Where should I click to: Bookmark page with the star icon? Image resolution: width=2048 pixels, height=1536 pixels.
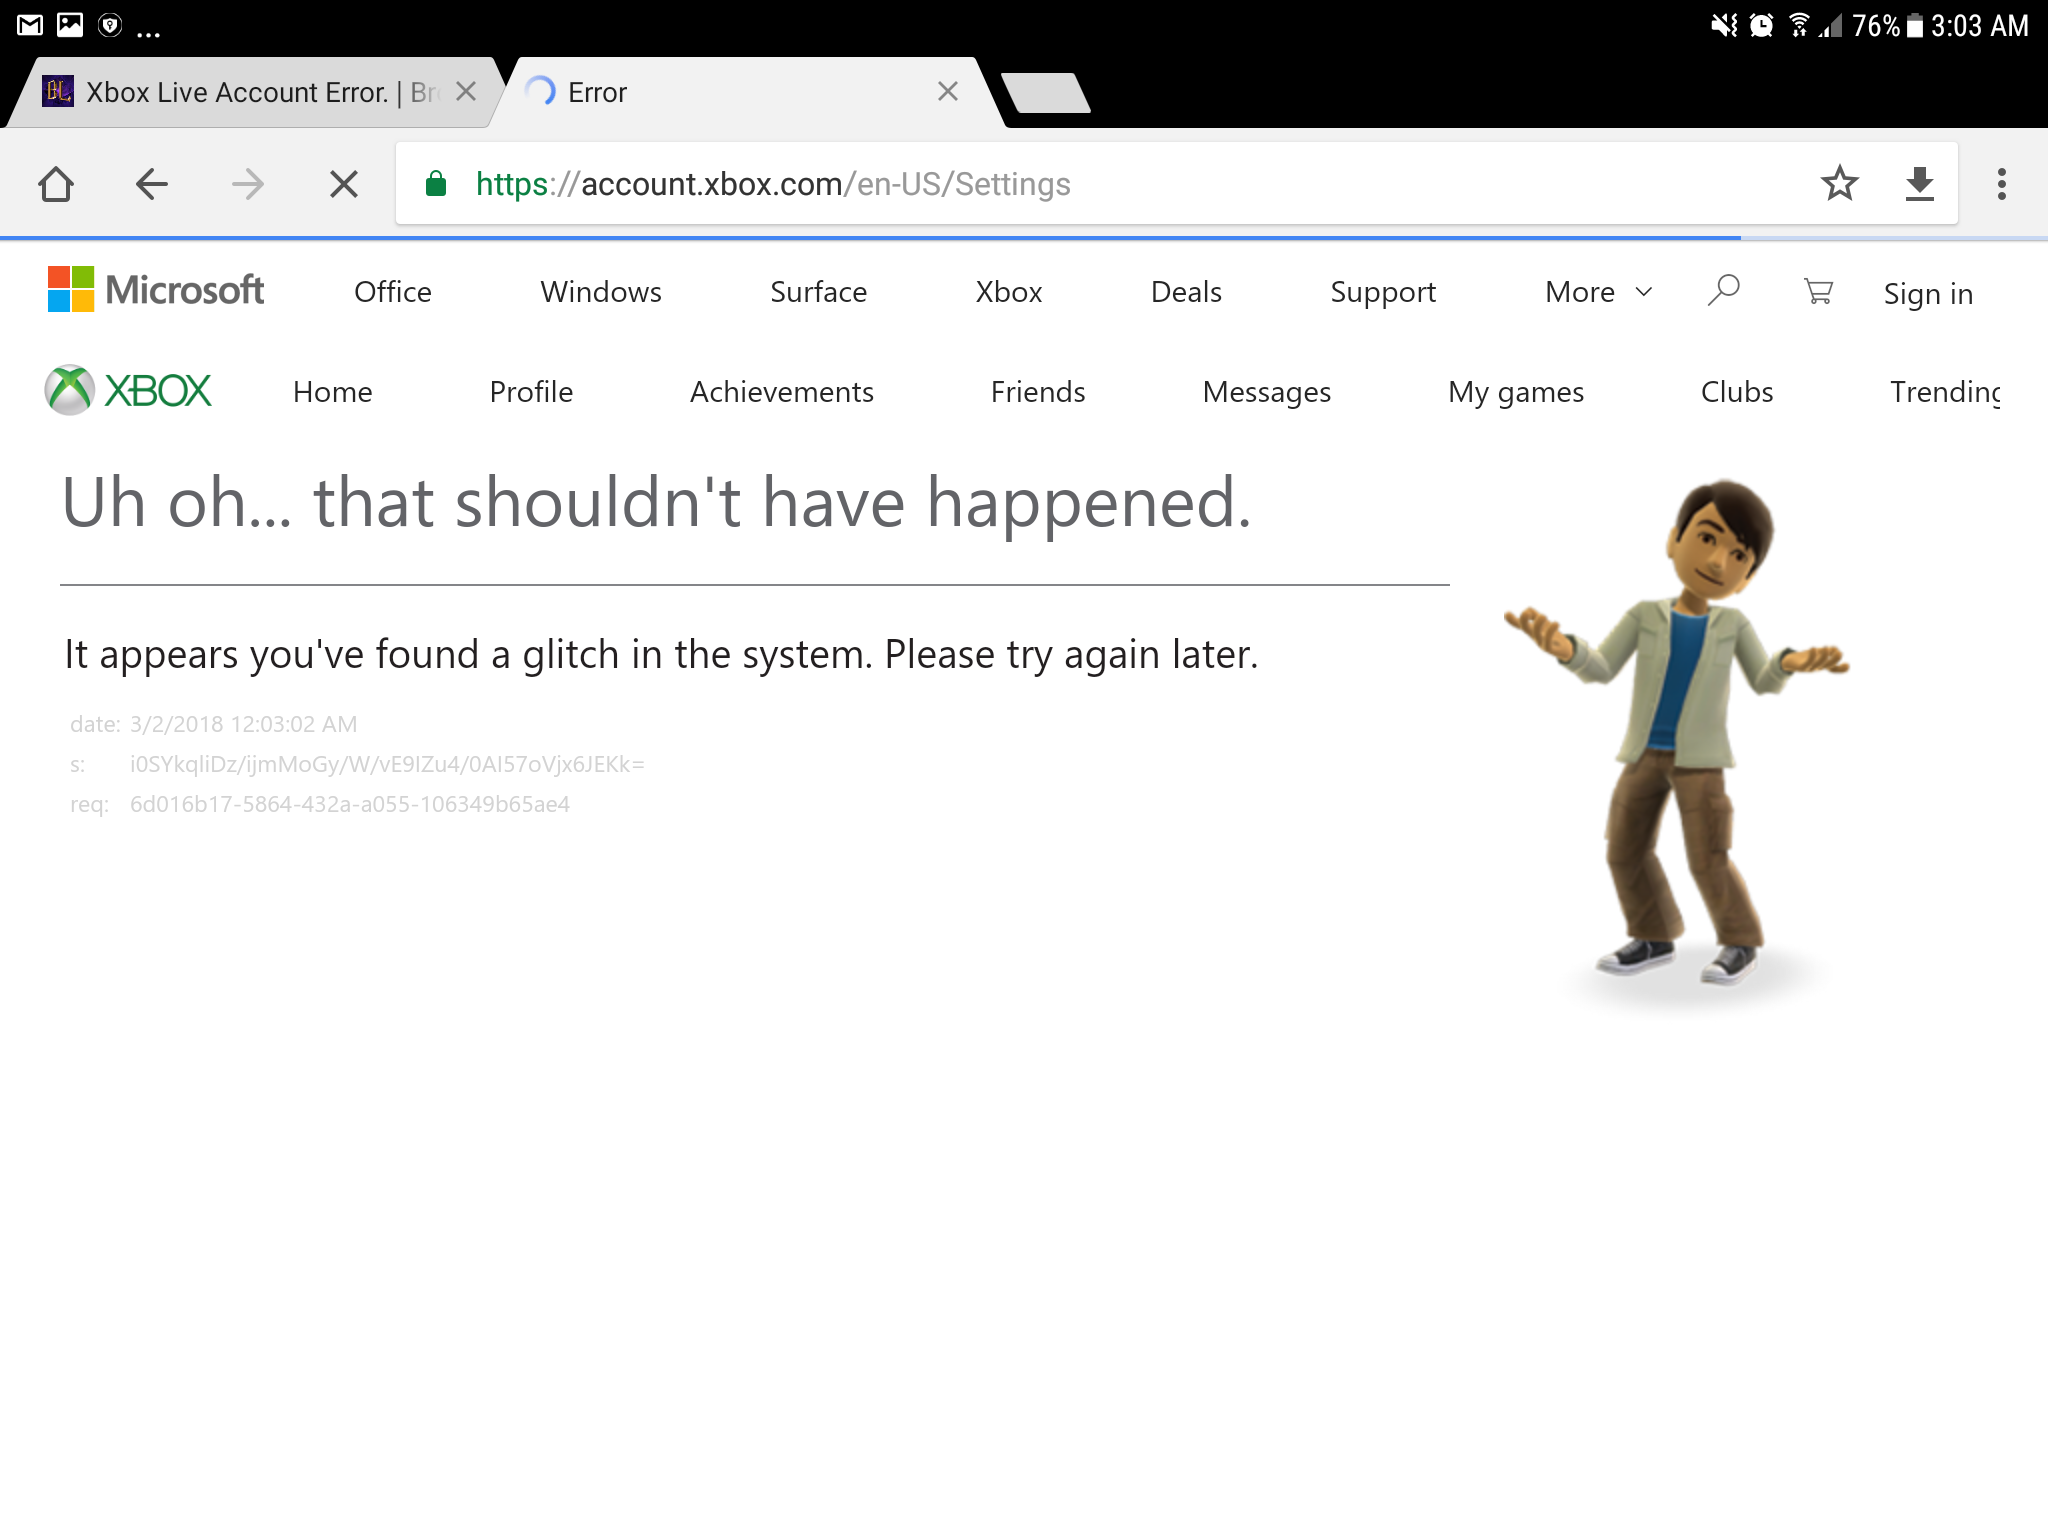tap(1839, 184)
